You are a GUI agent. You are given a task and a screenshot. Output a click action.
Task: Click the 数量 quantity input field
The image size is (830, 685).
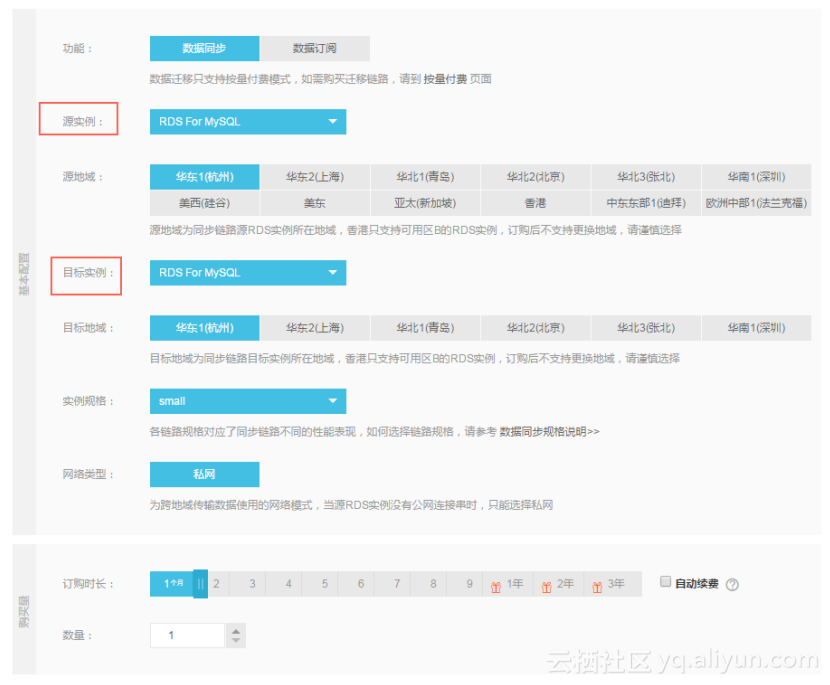pyautogui.click(x=187, y=635)
